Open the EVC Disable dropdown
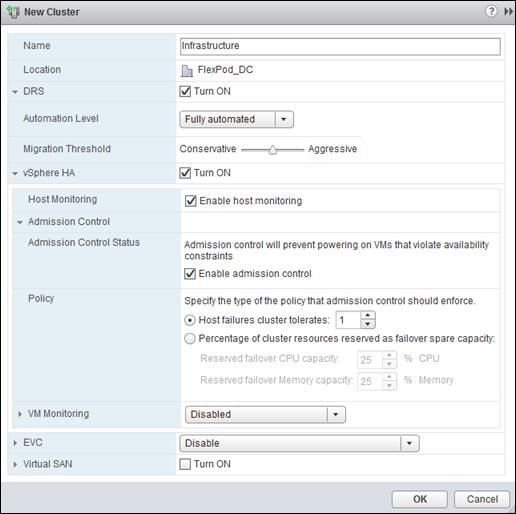The width and height of the screenshot is (516, 514). pyautogui.click(x=299, y=443)
